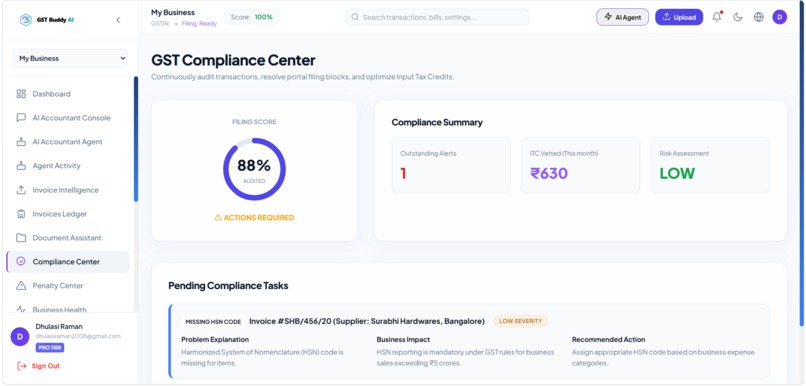
Task: Click the Business Impact heading
Action: [x=403, y=339]
